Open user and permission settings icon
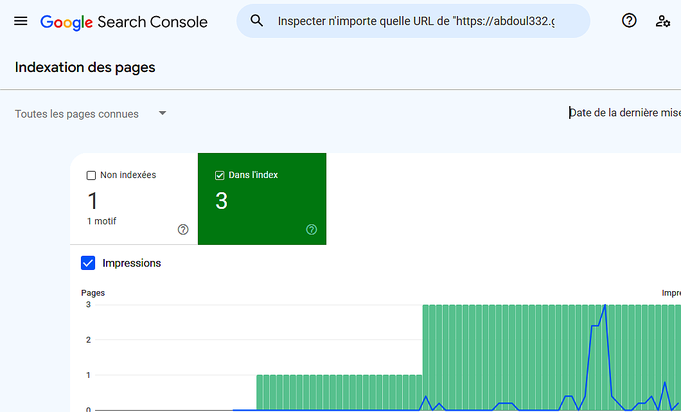Screen dimensions: 681x412 662,21
